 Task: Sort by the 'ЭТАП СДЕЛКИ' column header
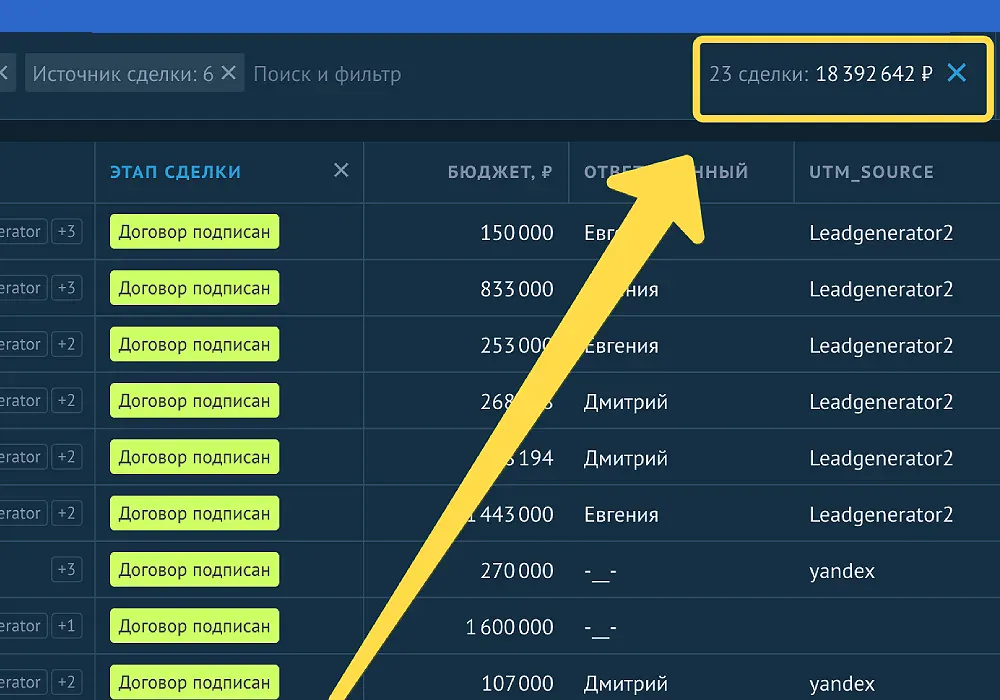175,172
